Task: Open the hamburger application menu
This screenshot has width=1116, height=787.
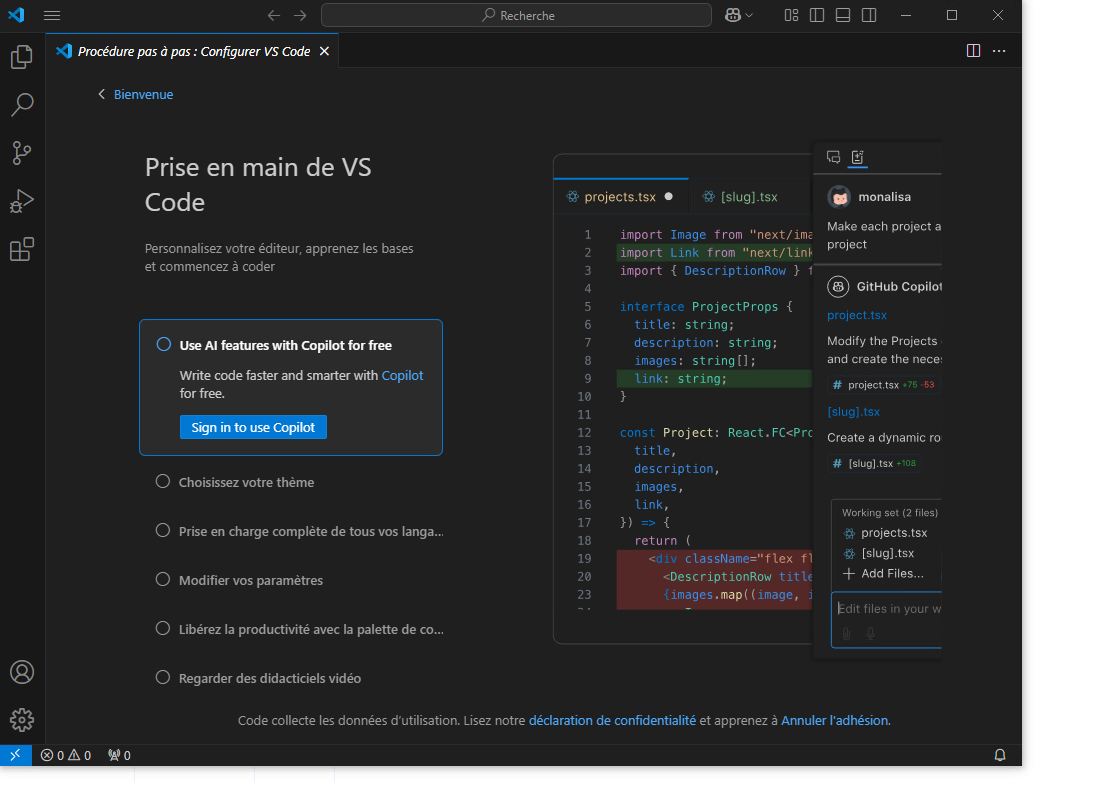Action: click(x=52, y=15)
